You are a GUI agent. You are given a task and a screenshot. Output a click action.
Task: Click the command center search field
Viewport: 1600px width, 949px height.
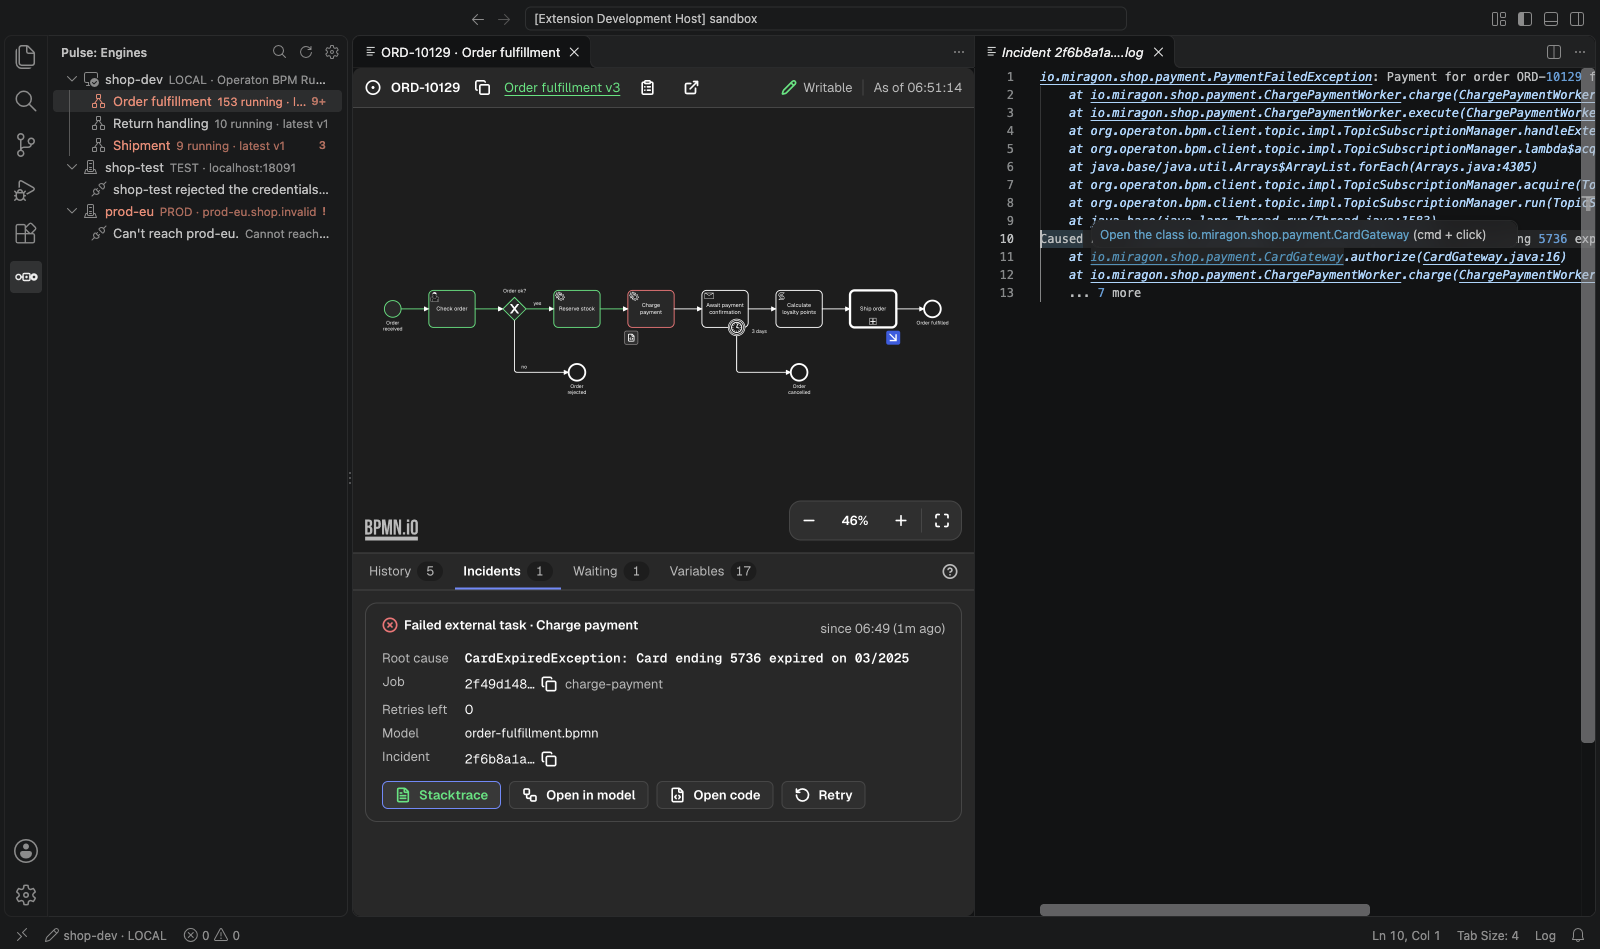pyautogui.click(x=826, y=19)
